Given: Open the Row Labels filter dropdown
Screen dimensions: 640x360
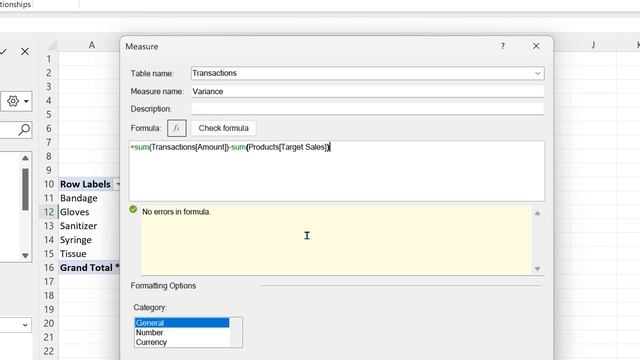Looking at the screenshot, I should click(x=118, y=184).
